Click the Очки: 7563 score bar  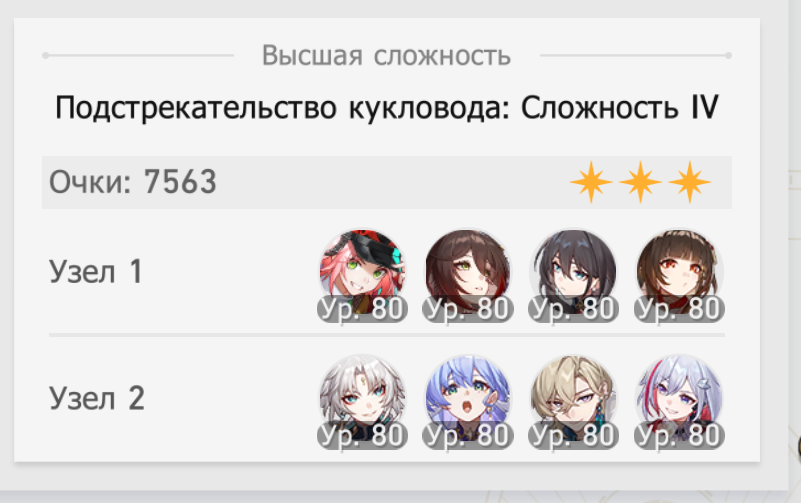pos(387,182)
